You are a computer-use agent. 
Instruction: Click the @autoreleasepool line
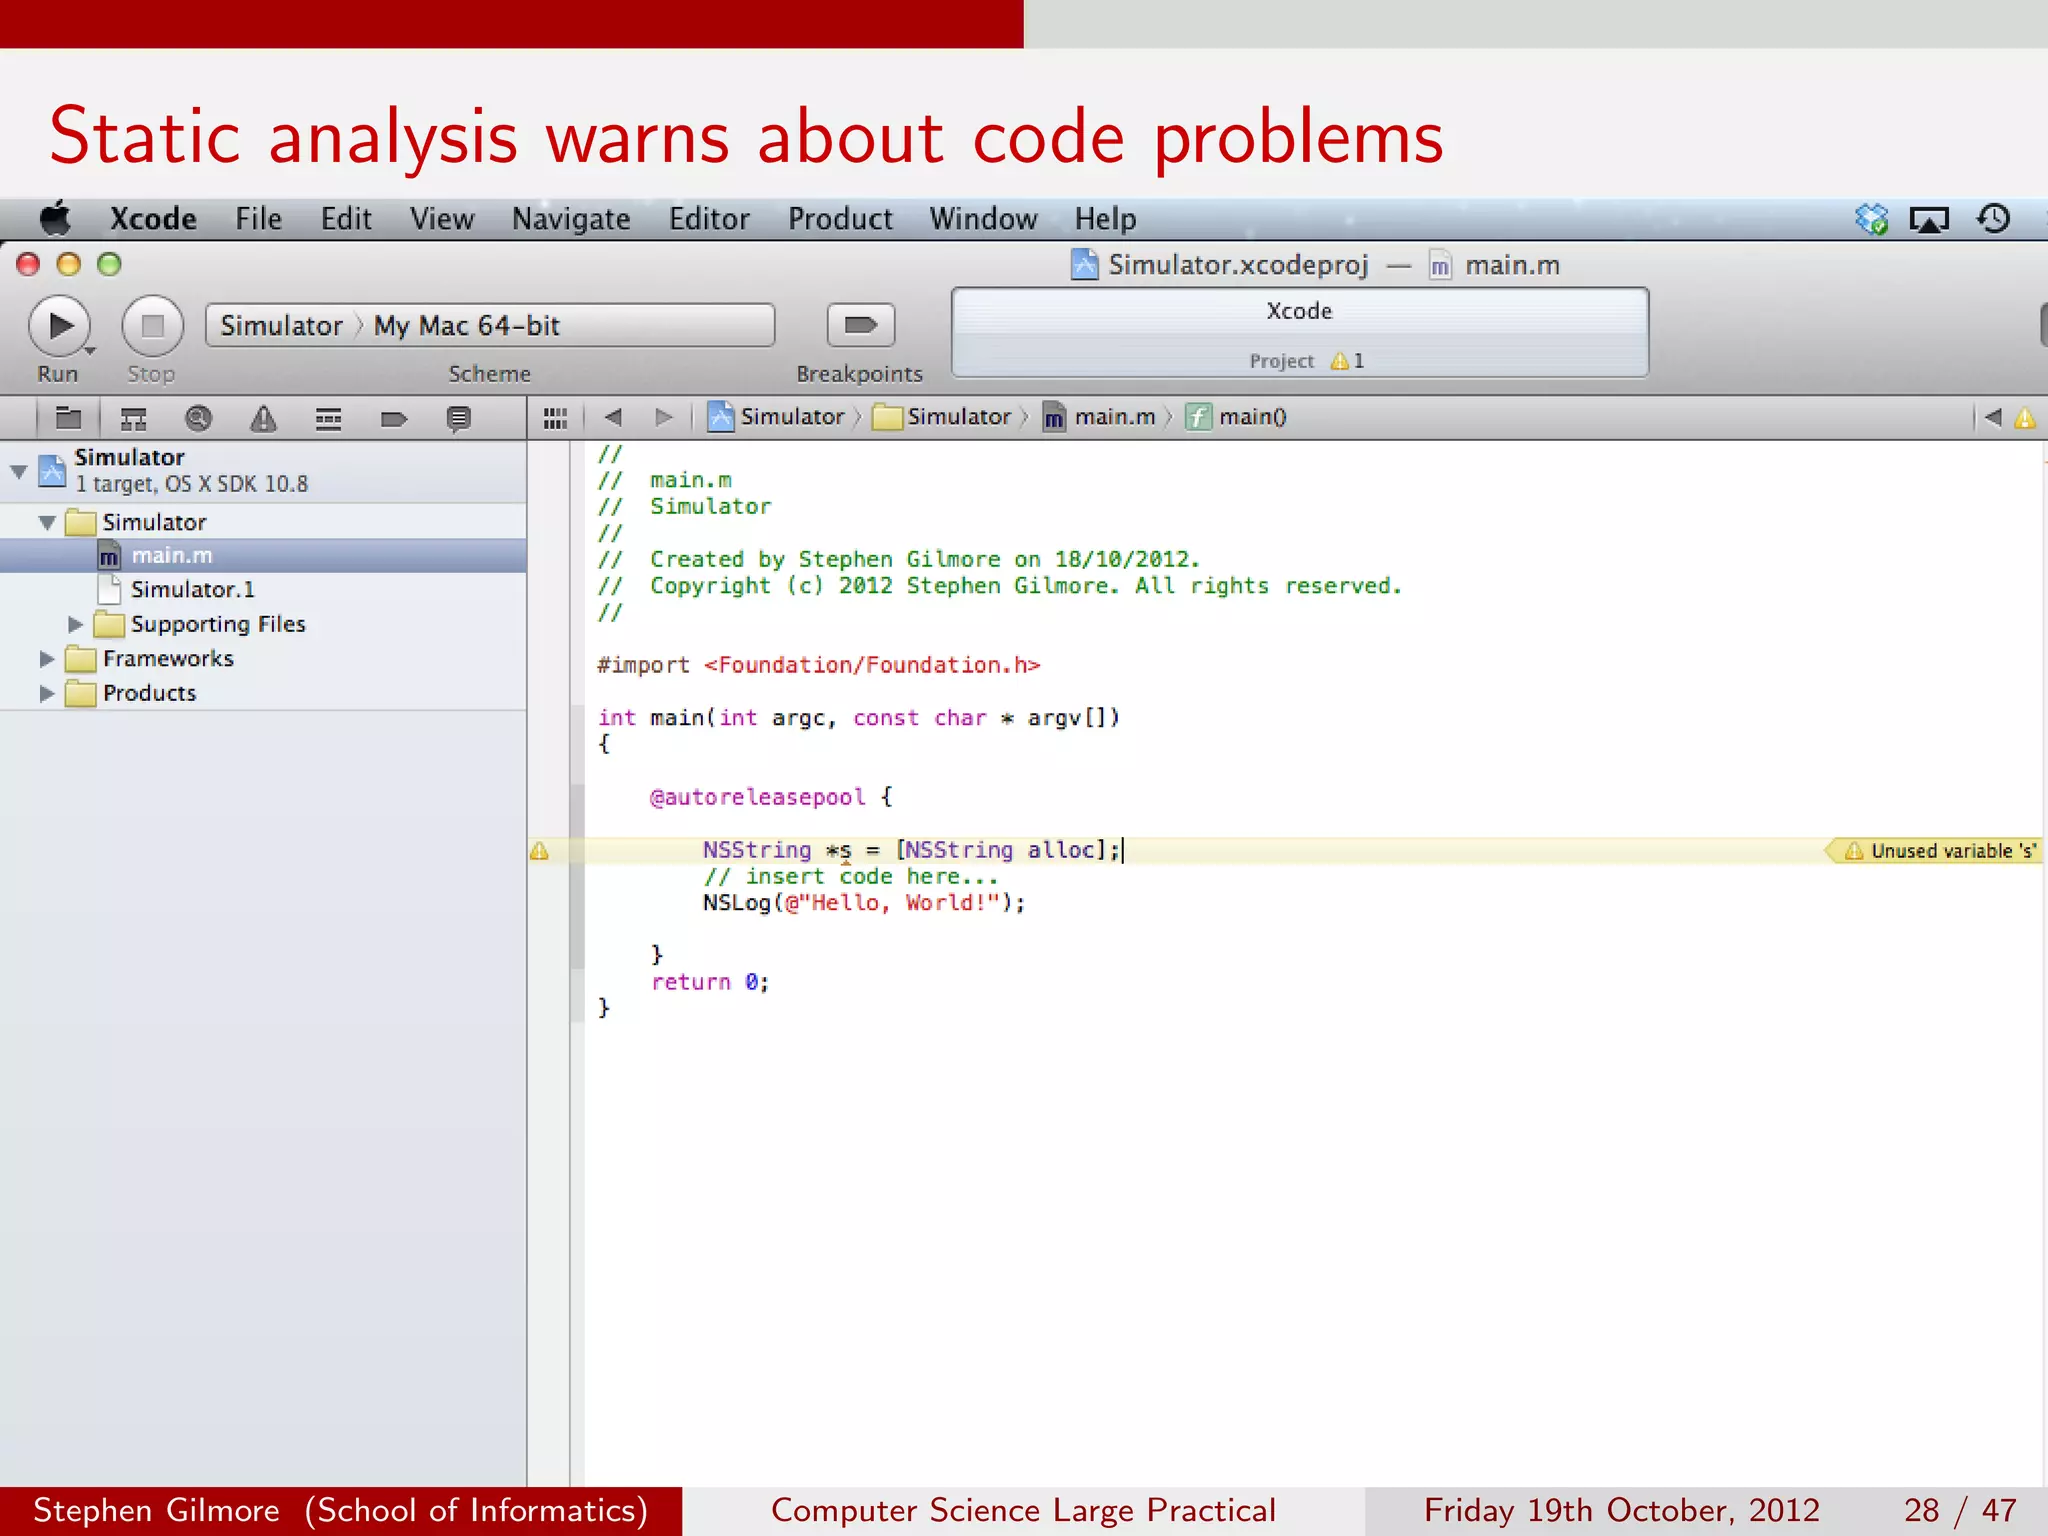pyautogui.click(x=771, y=797)
